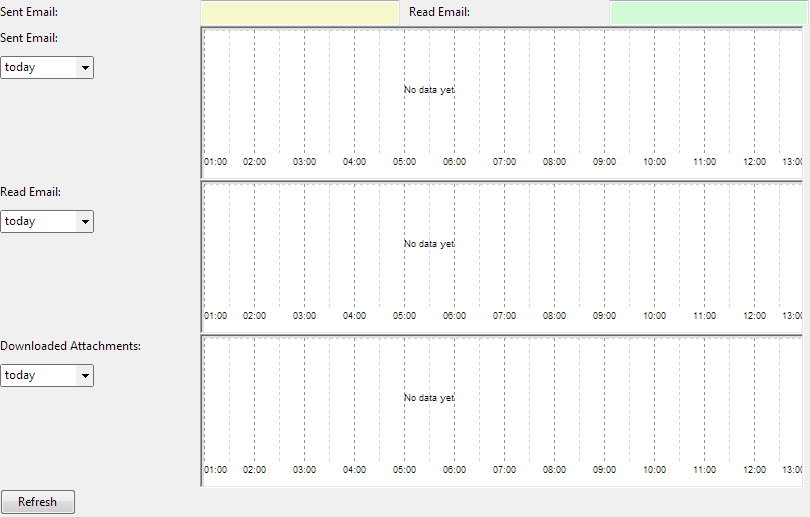Click the Read Email label beside green field
This screenshot has height=517, width=810.
click(440, 12)
